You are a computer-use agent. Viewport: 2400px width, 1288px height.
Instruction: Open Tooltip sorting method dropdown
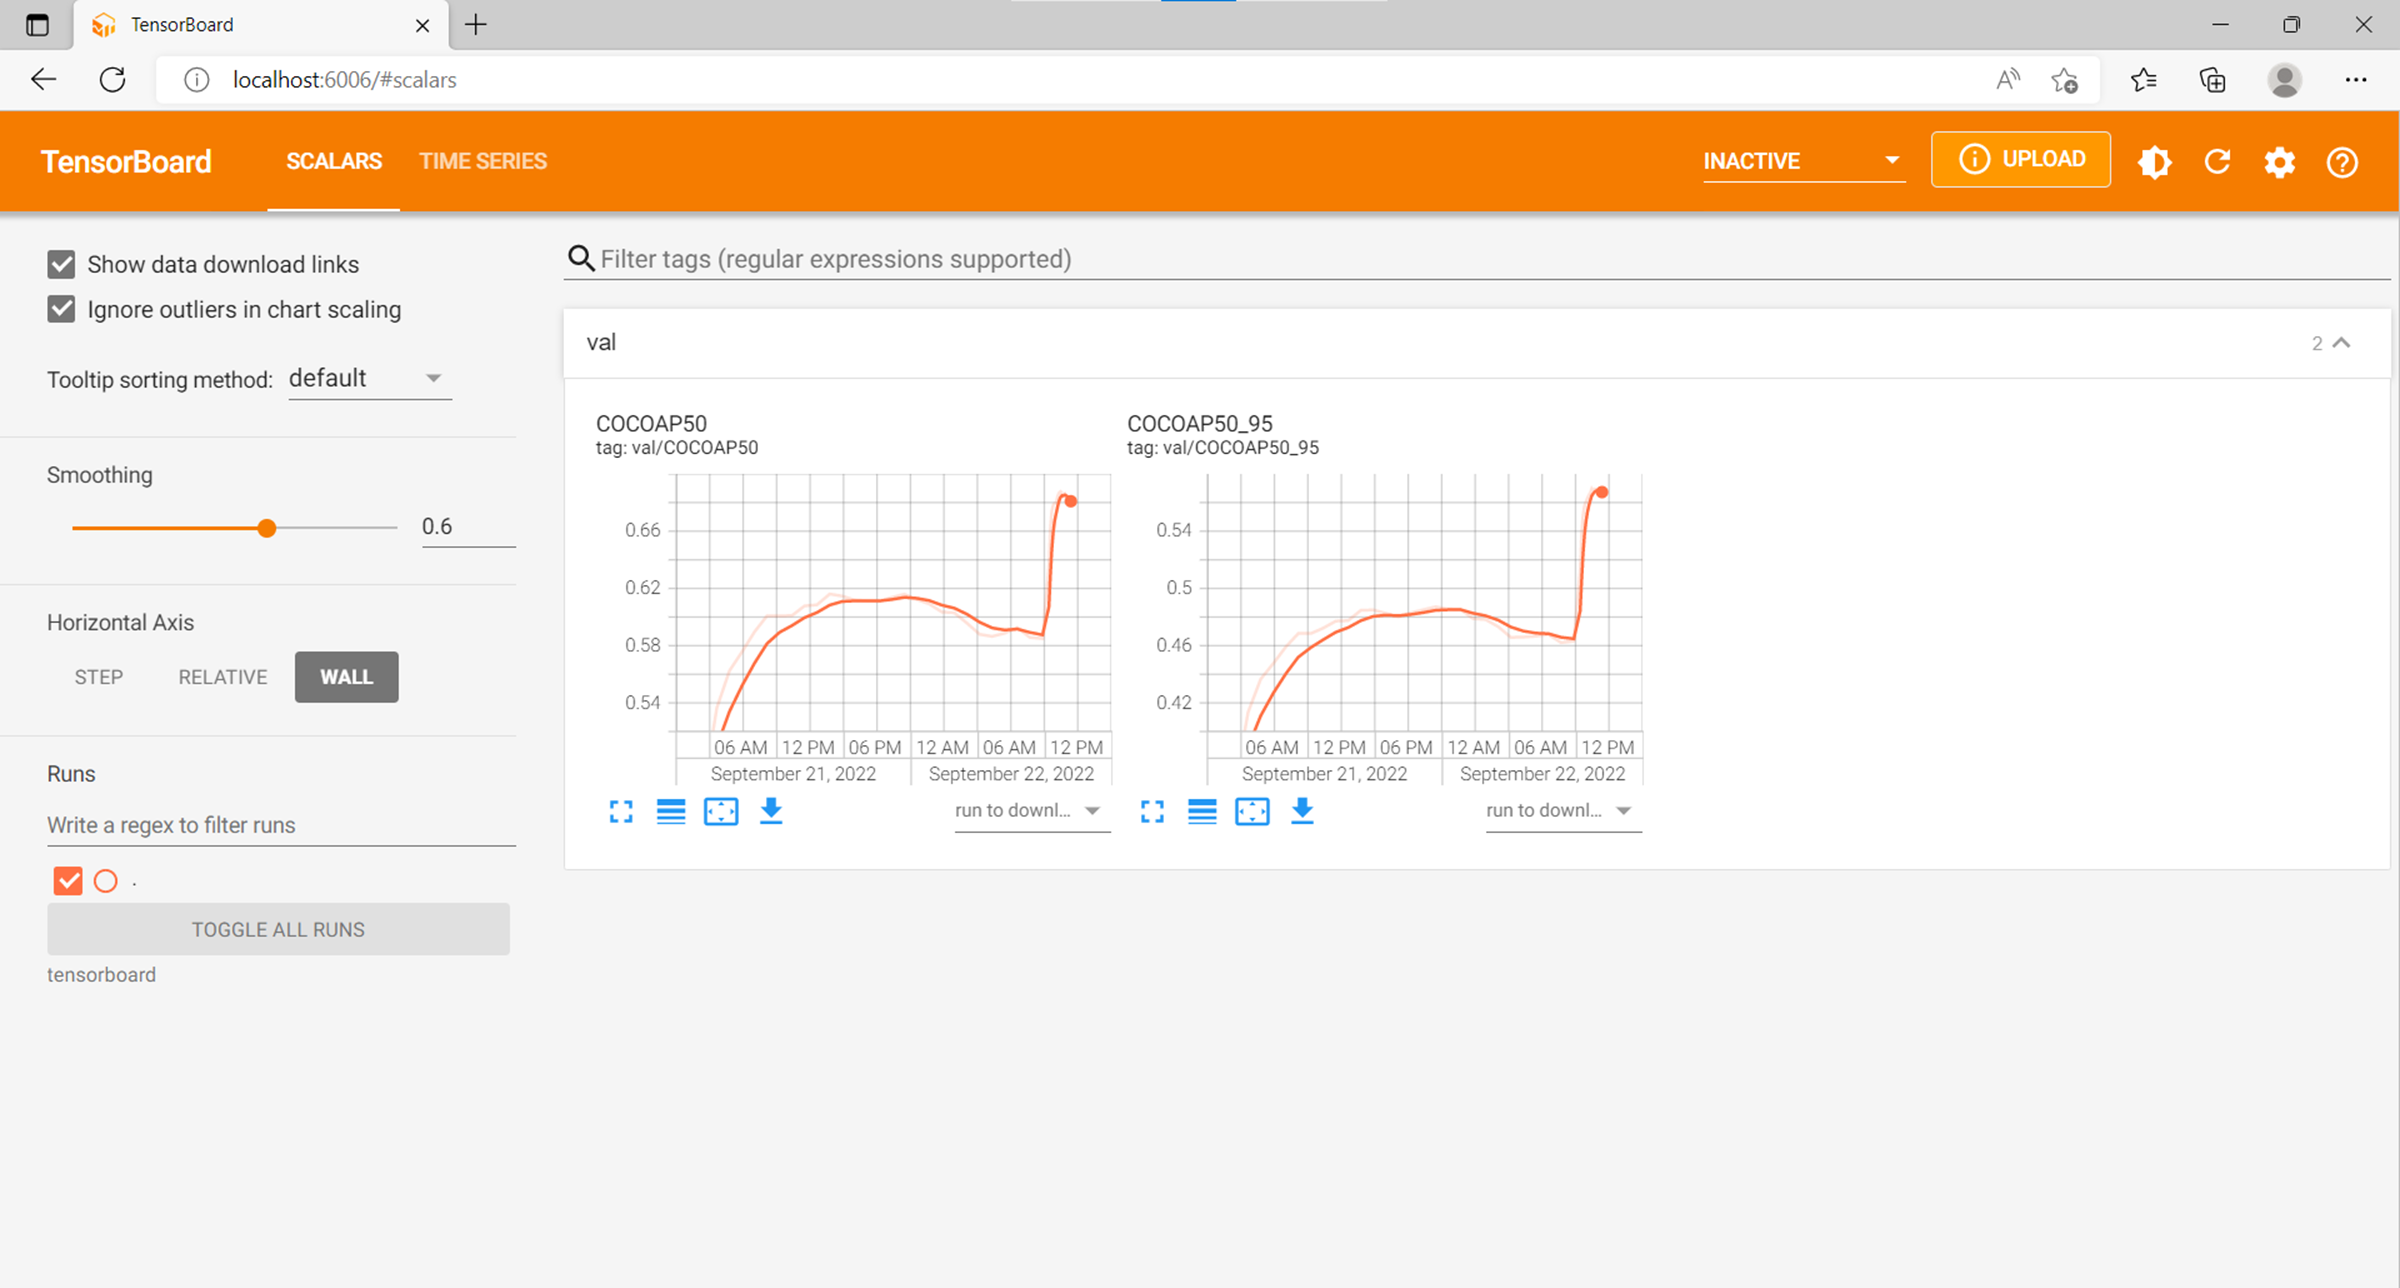369,379
